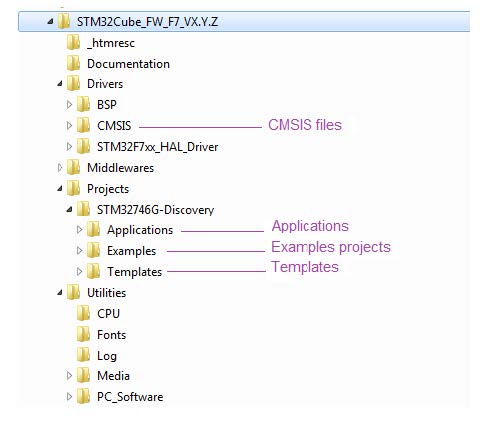This screenshot has width=491, height=432.
Task: Click the Templates folder icon
Action: (x=93, y=272)
